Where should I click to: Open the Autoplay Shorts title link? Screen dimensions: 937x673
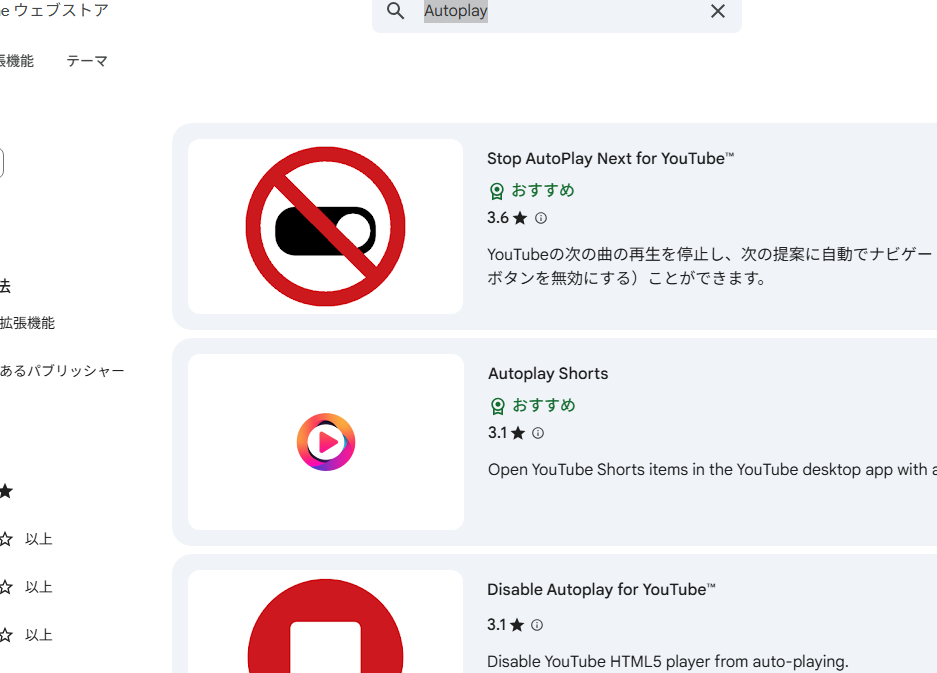548,373
